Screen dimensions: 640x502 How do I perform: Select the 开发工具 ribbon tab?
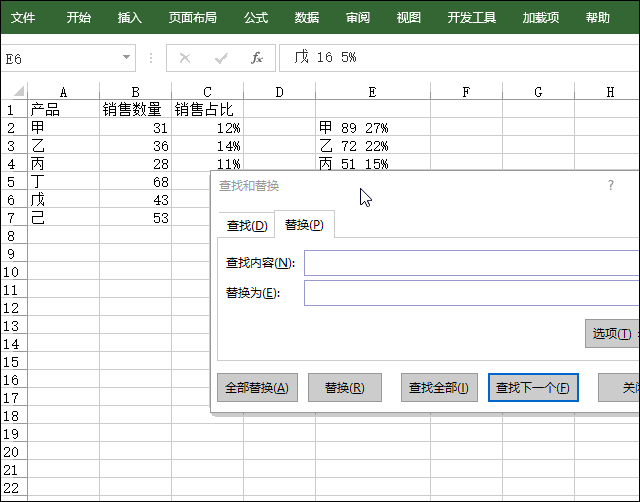coord(472,18)
